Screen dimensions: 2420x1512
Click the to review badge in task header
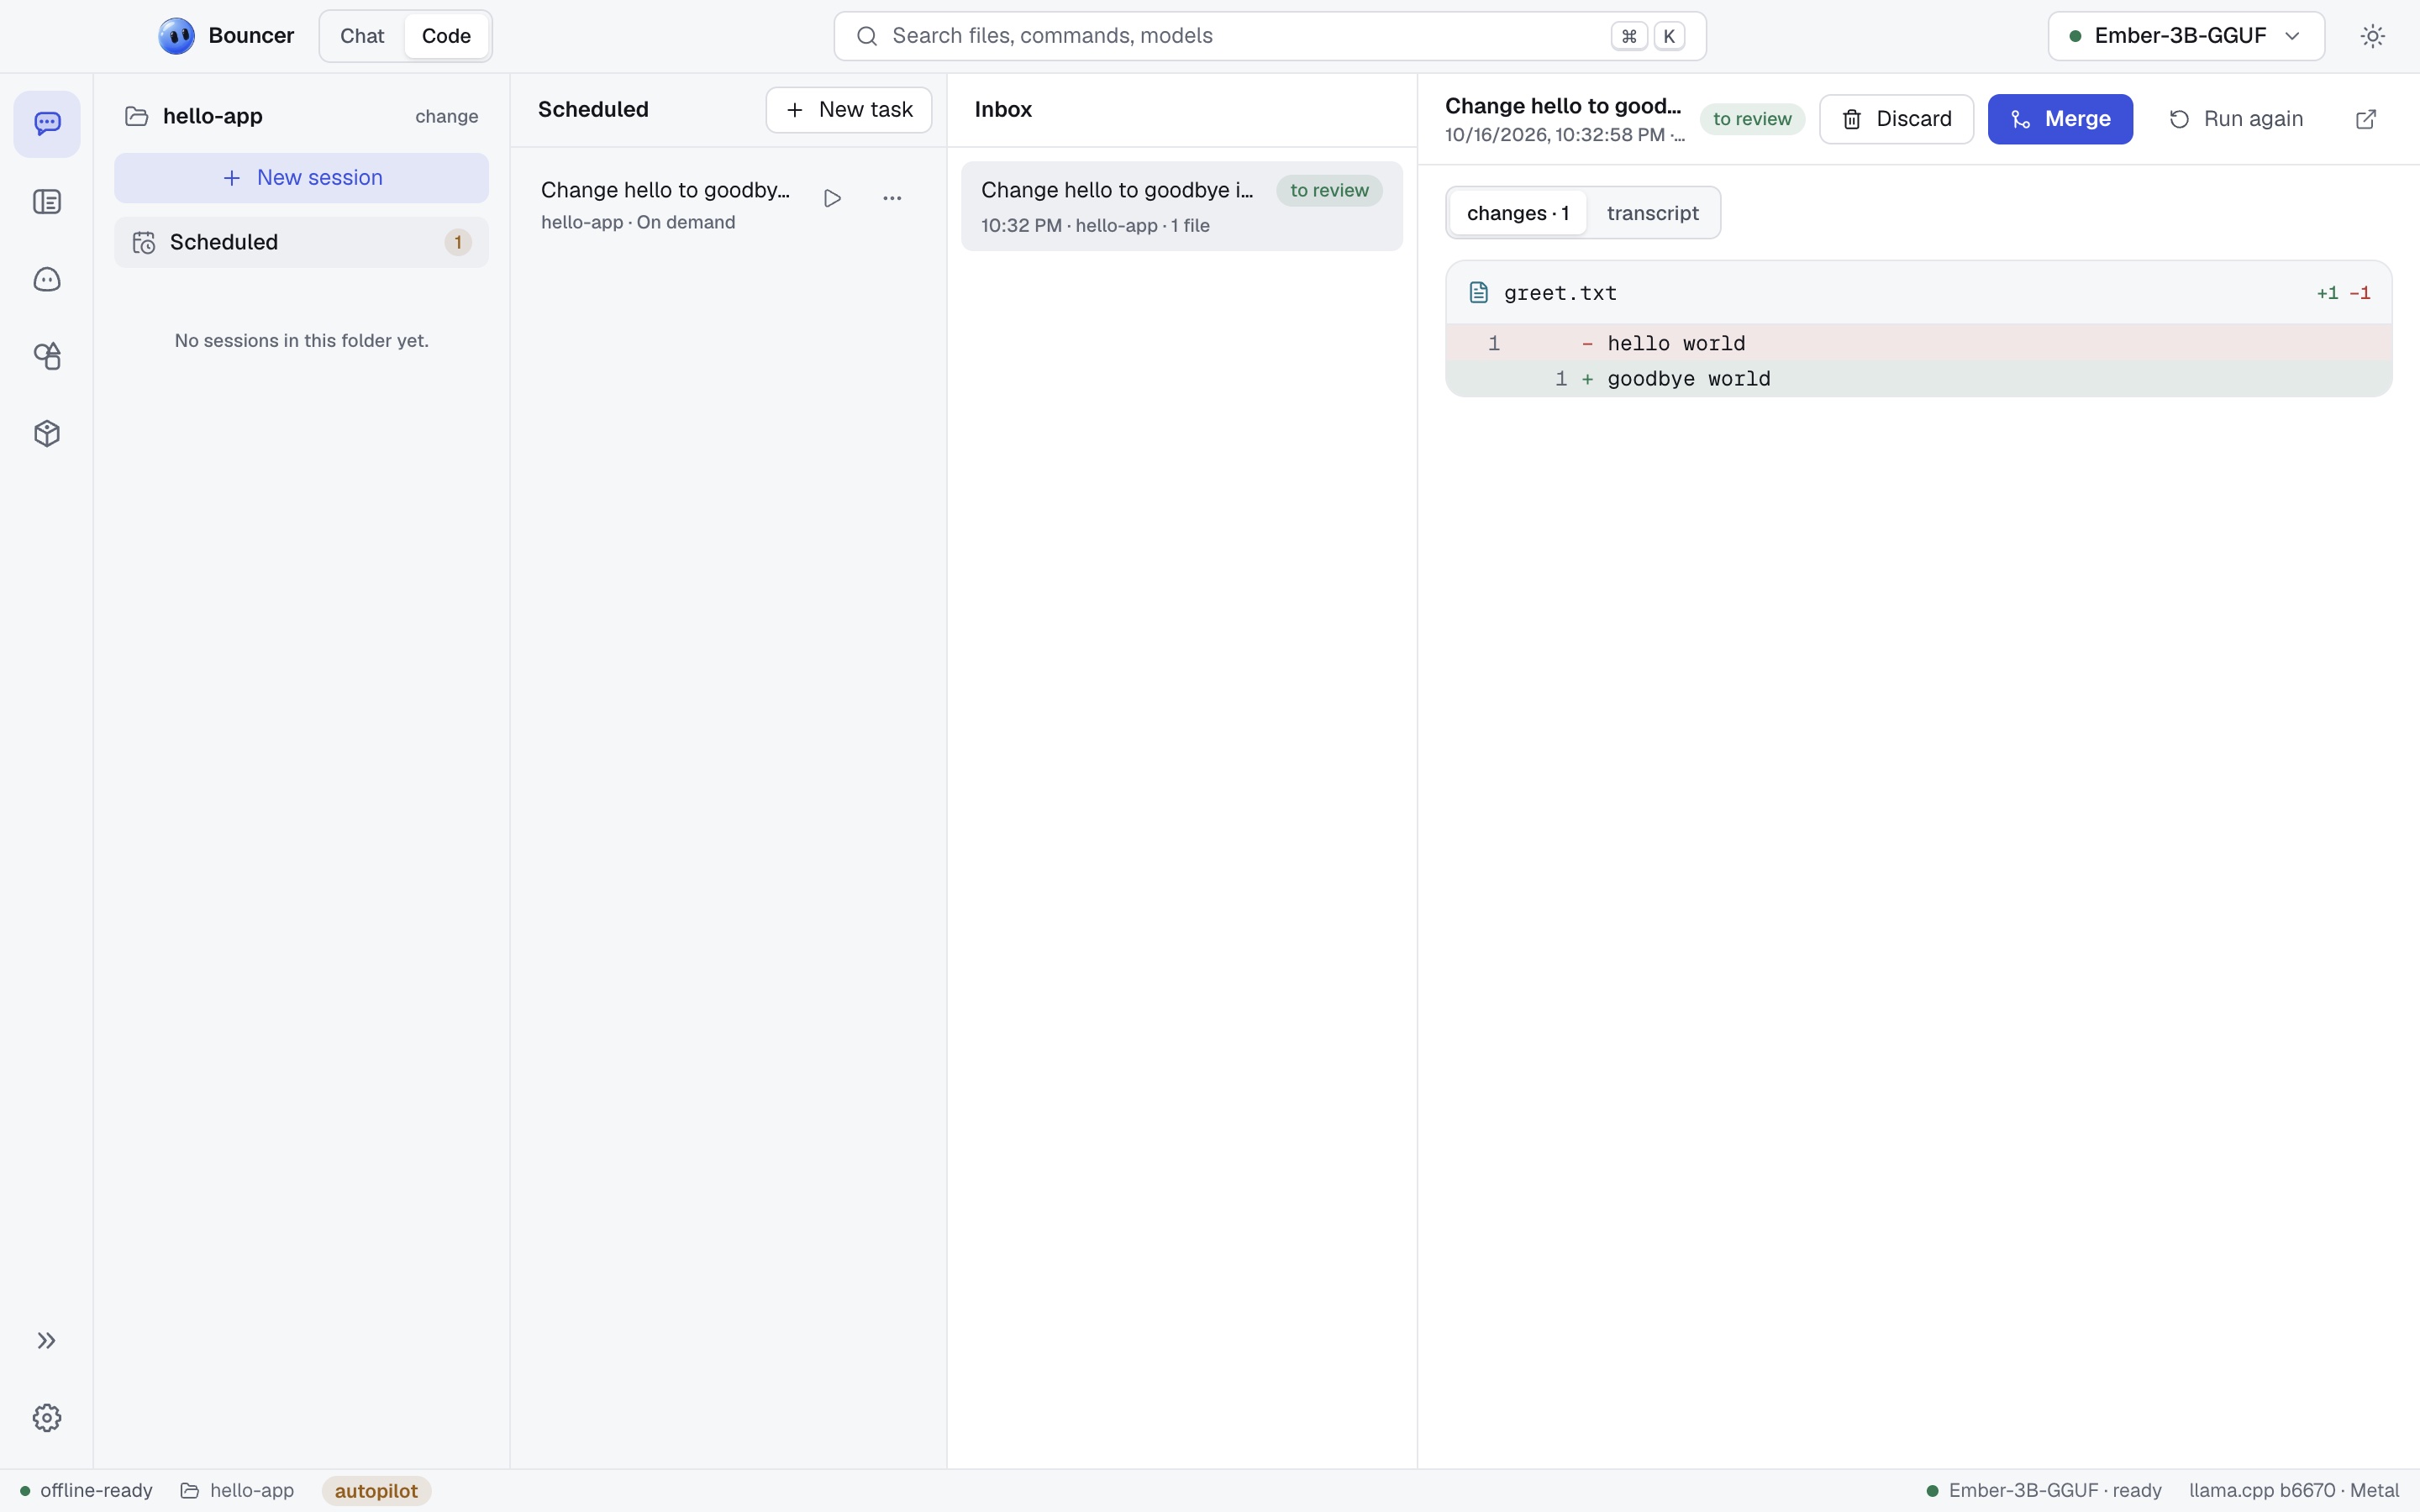1752,119
